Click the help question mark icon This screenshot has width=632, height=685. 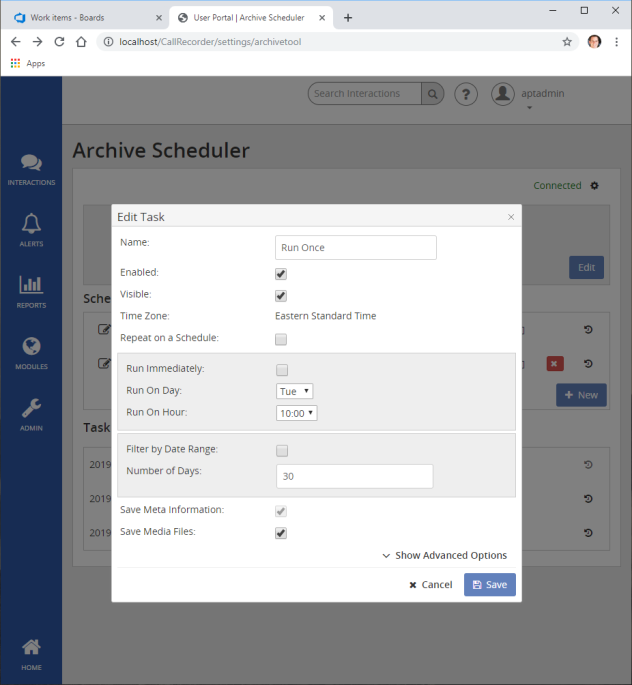pos(465,94)
